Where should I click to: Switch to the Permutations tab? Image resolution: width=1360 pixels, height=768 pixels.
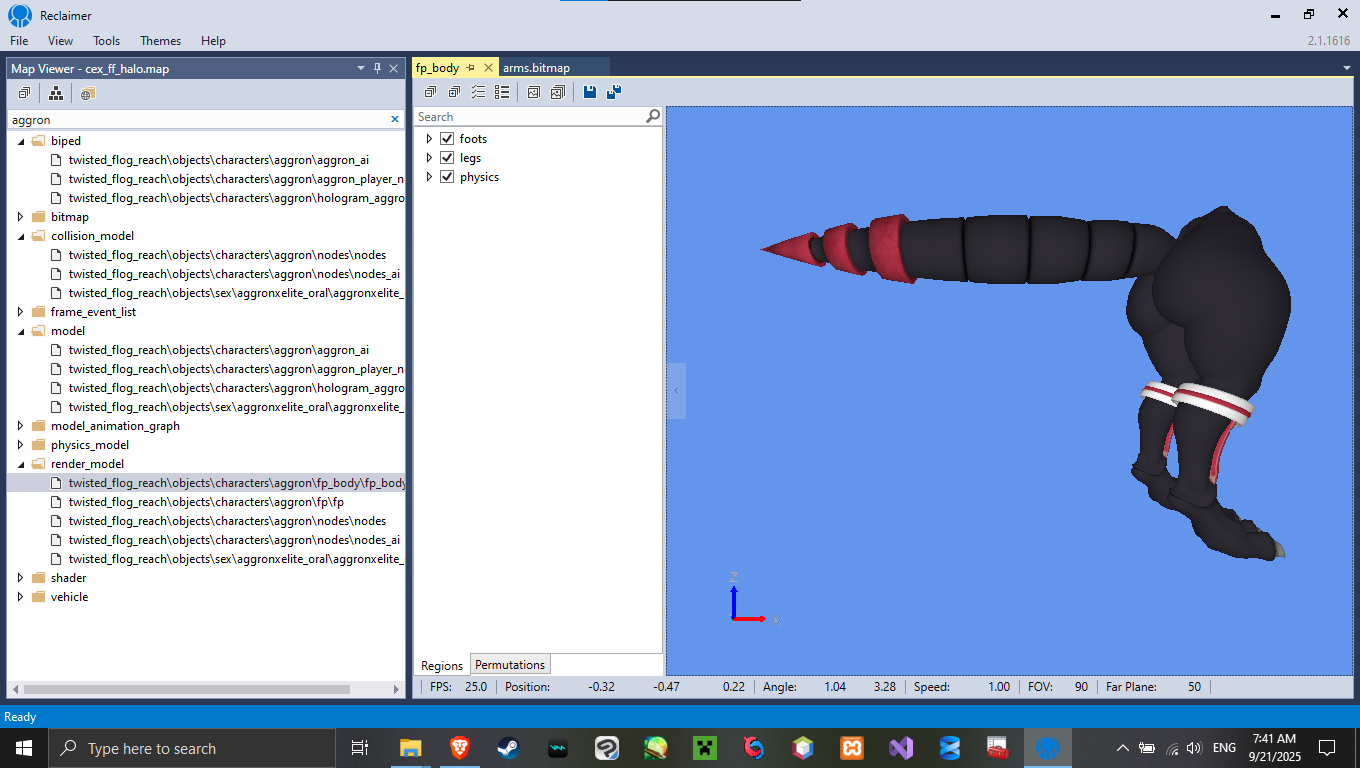[x=510, y=665]
